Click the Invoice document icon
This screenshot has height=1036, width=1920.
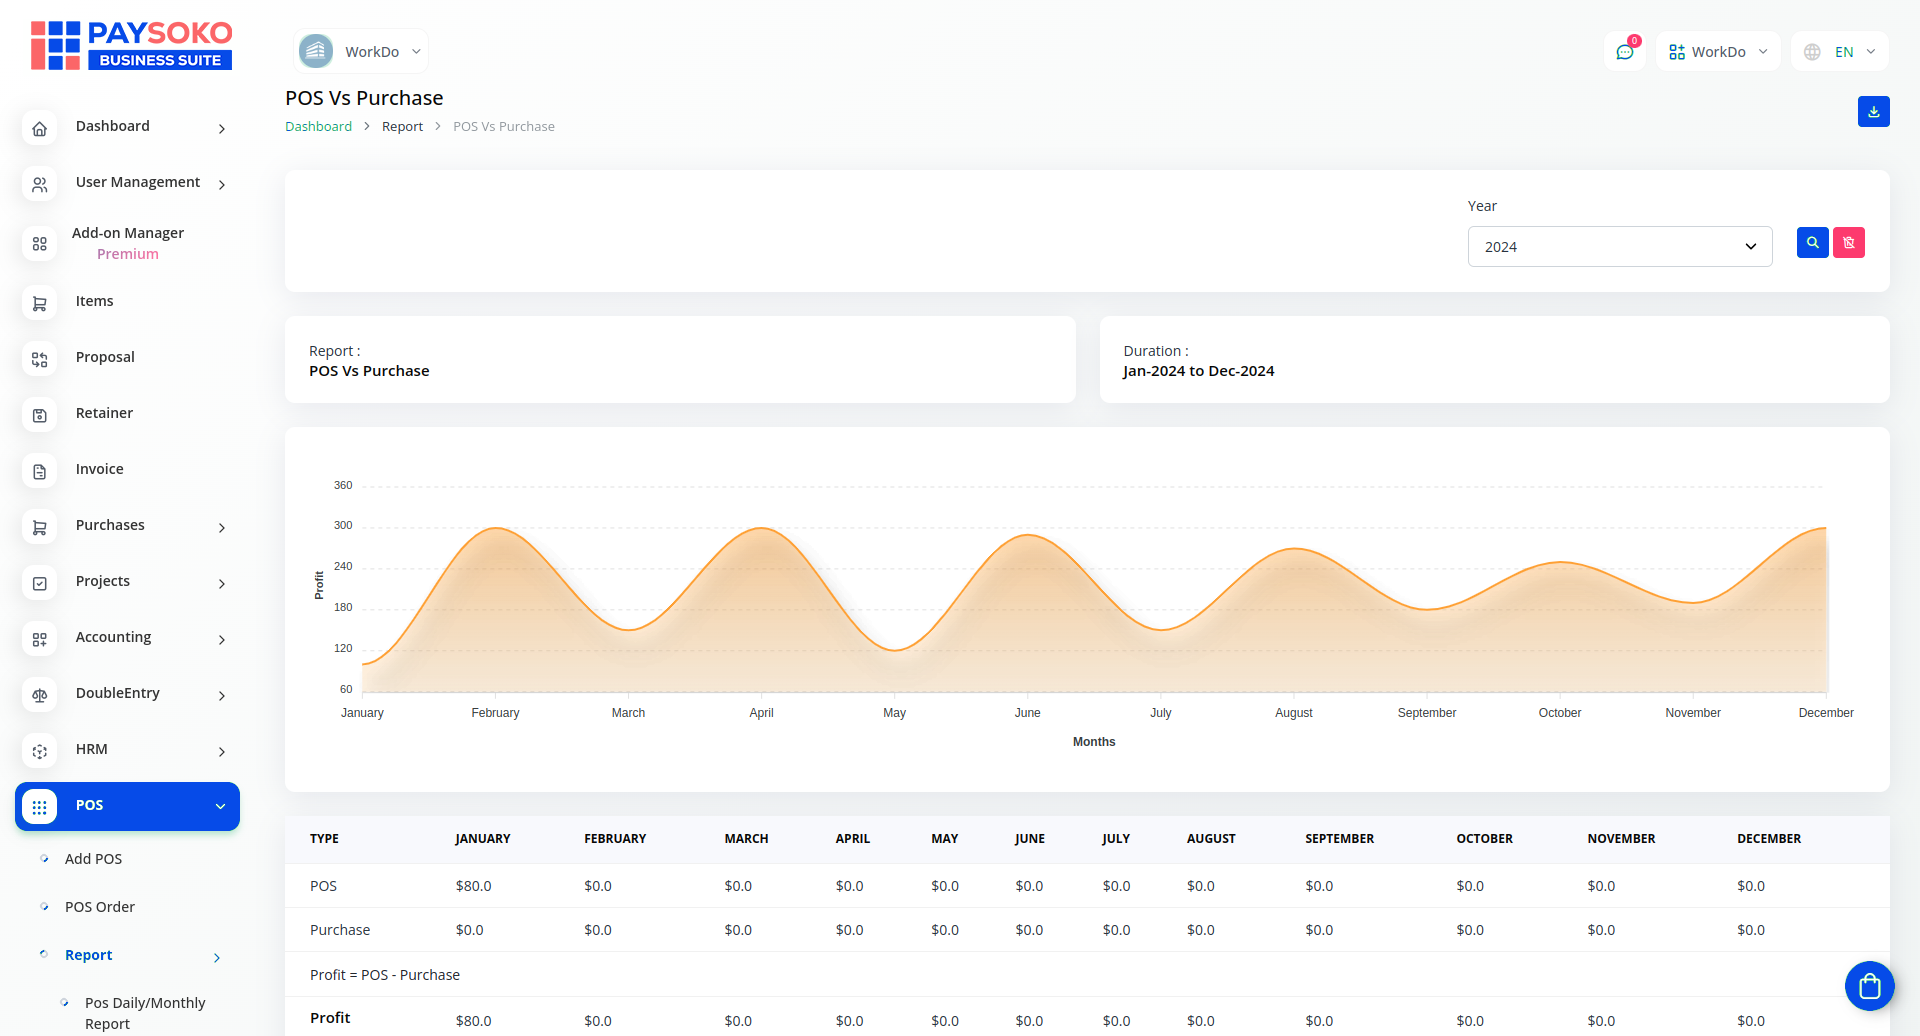[40, 472]
